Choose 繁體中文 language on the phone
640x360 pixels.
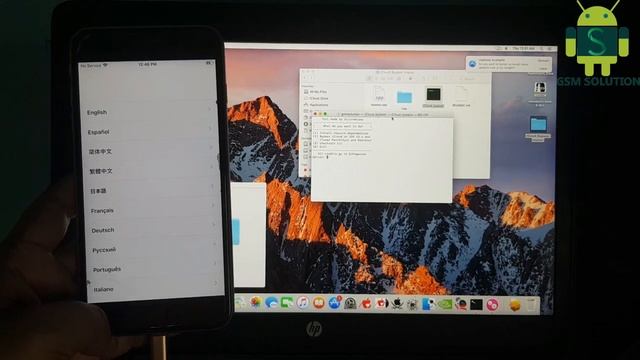click(x=101, y=171)
